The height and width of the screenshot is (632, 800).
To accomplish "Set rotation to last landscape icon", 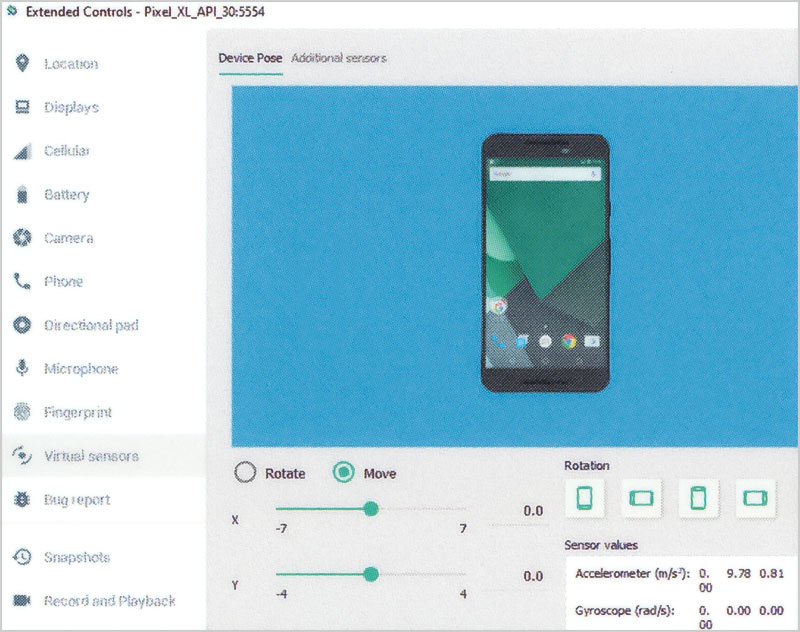I will (x=755, y=498).
